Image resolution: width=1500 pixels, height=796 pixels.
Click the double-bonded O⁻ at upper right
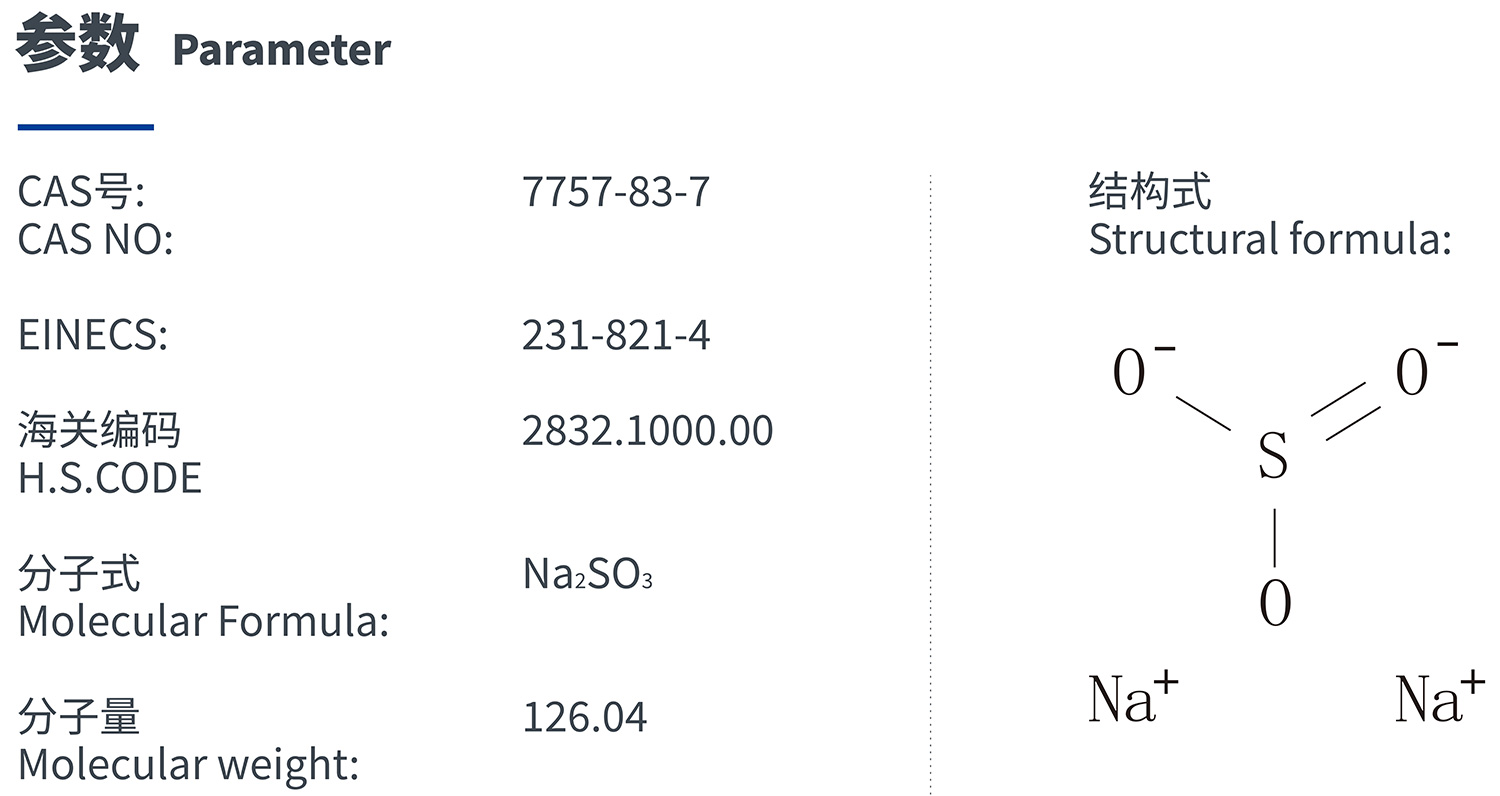click(x=1426, y=368)
